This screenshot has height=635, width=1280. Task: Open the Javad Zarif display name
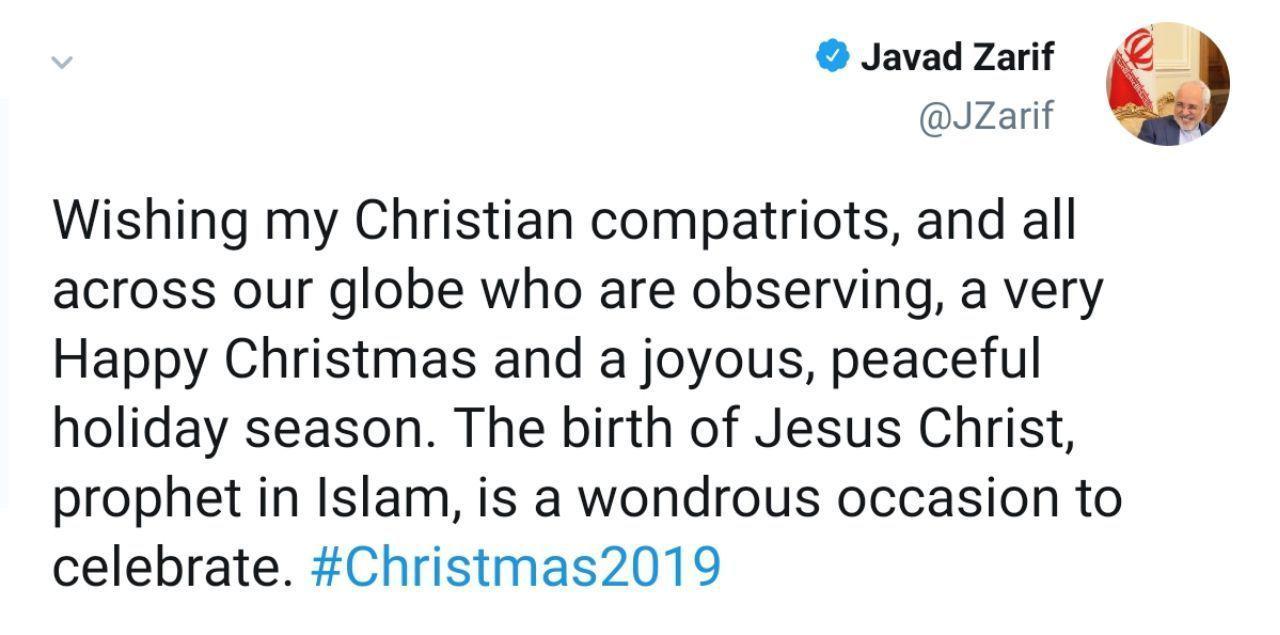coord(957,57)
